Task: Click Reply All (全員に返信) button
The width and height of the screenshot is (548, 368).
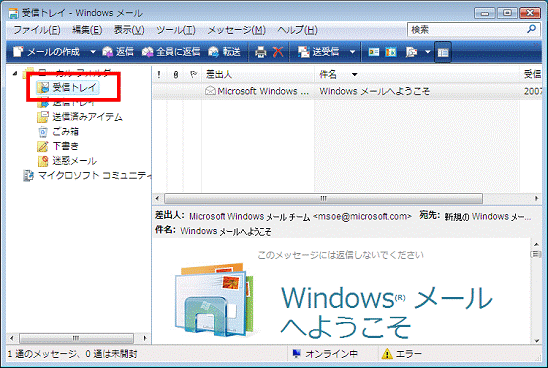Action: [x=171, y=52]
